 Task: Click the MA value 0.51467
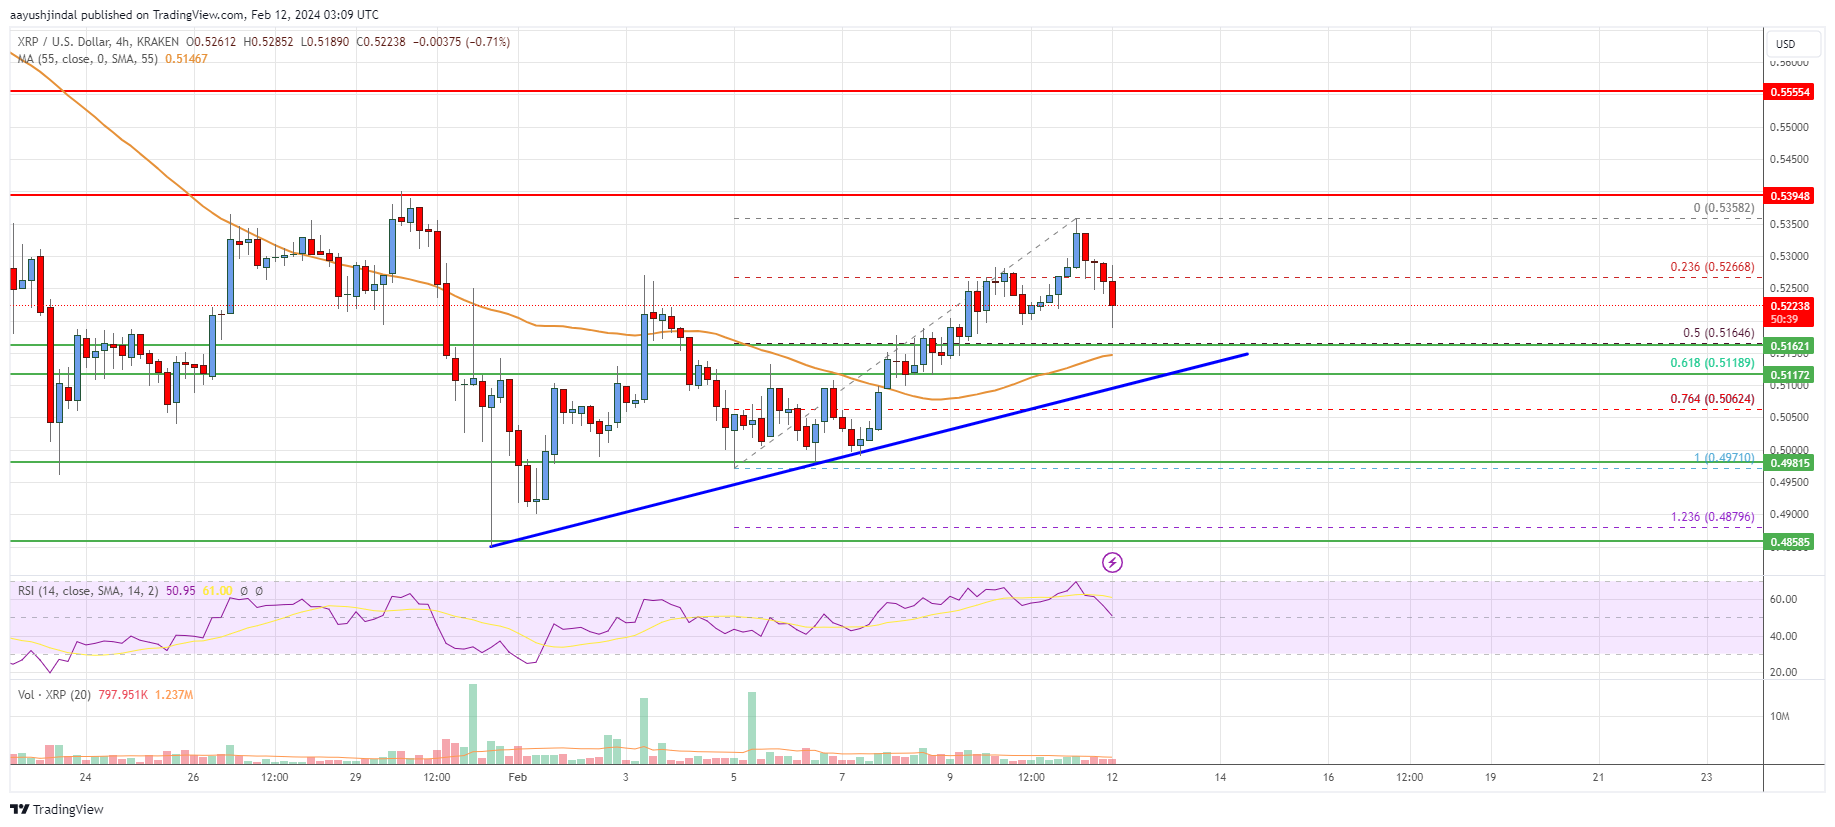click(x=186, y=59)
